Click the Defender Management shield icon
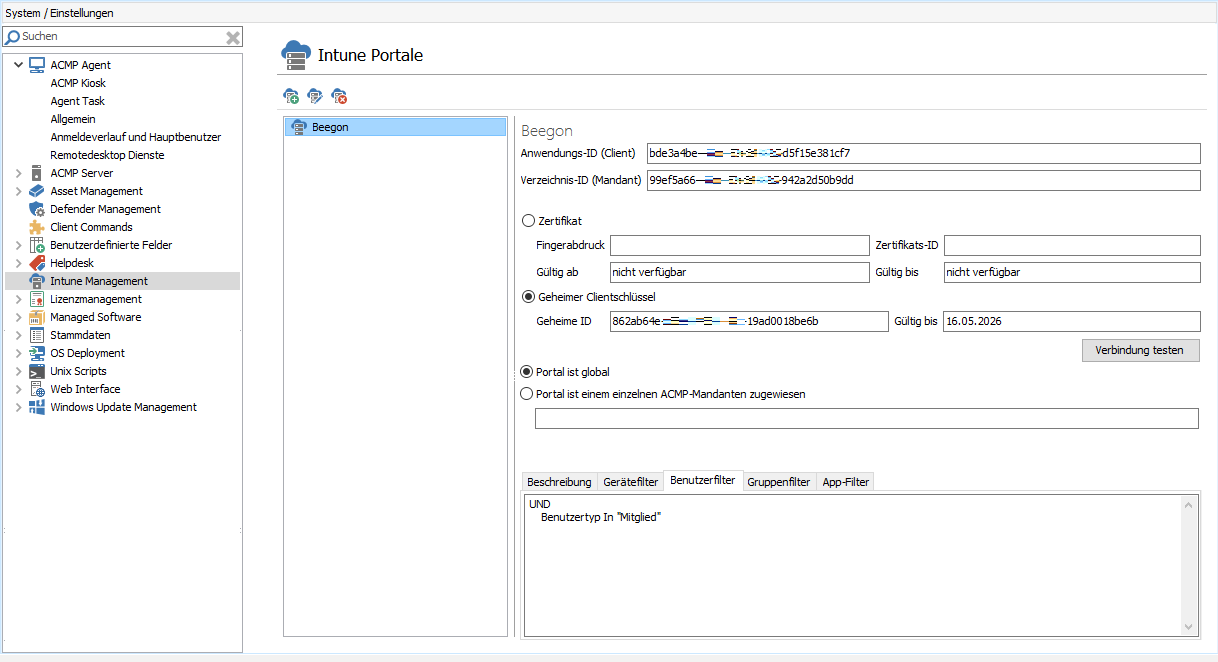1218x662 pixels. (37, 209)
